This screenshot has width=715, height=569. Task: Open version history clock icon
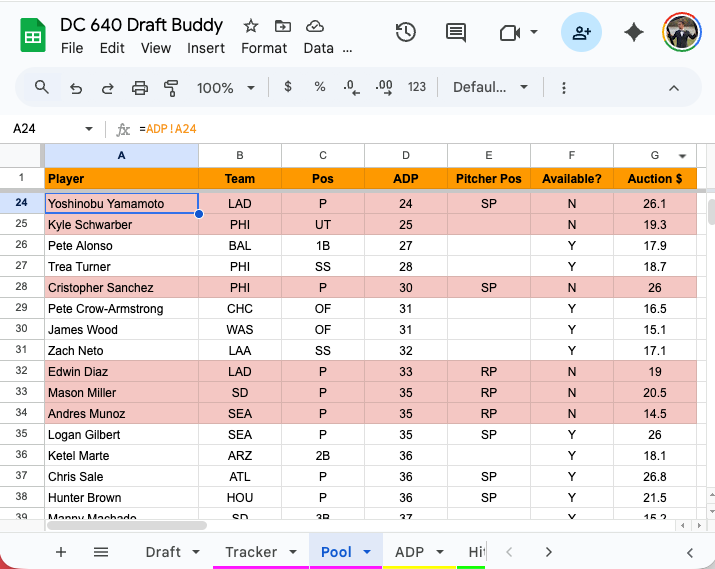click(x=405, y=32)
